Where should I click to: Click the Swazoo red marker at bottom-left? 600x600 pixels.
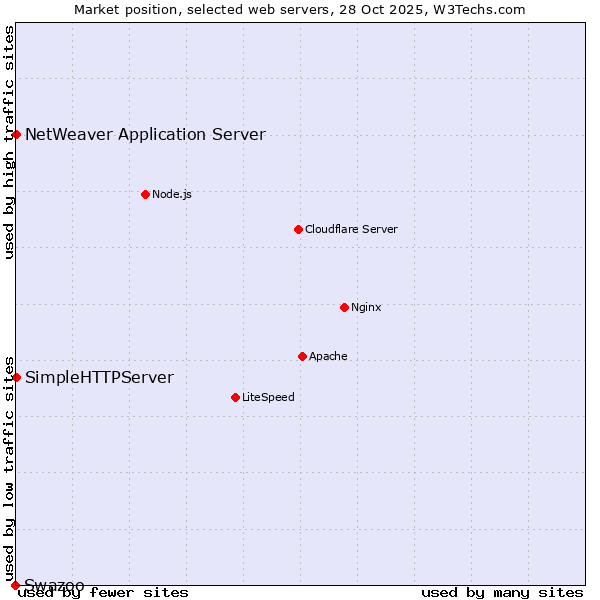click(x=16, y=585)
